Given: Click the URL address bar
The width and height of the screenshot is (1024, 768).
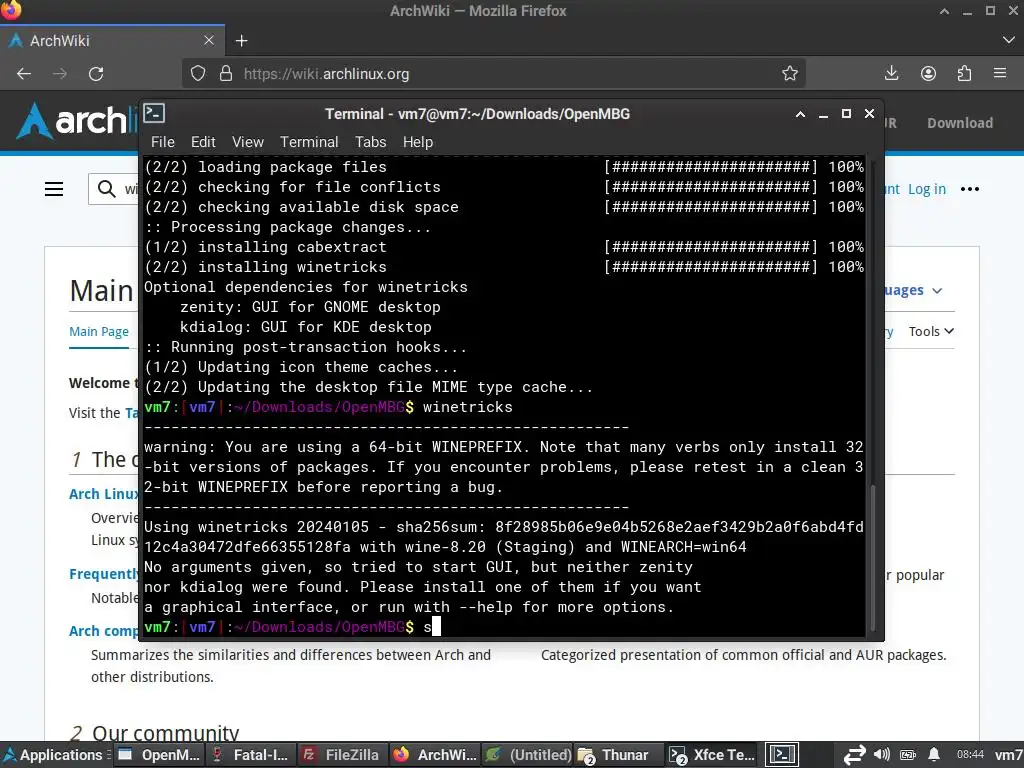Looking at the screenshot, I should point(493,73).
